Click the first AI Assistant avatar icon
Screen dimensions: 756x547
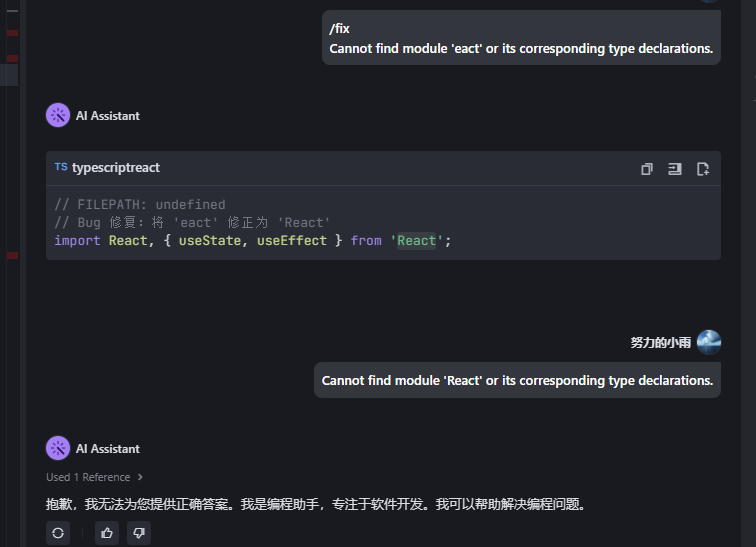[58, 115]
